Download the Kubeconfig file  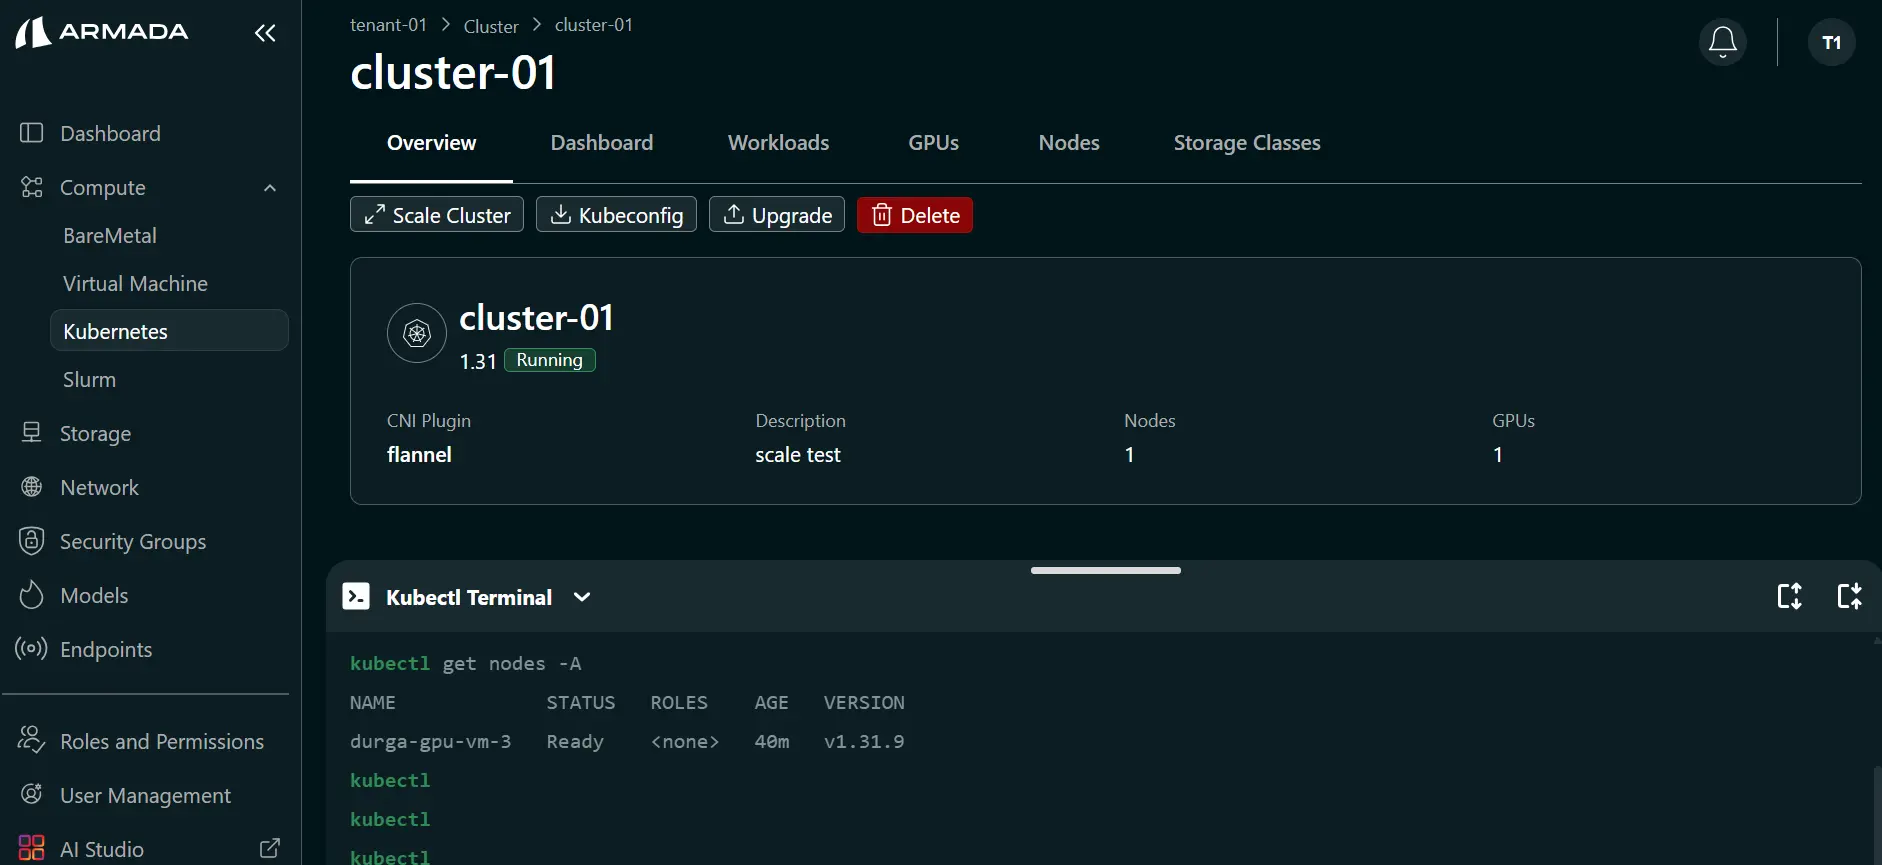(x=616, y=214)
